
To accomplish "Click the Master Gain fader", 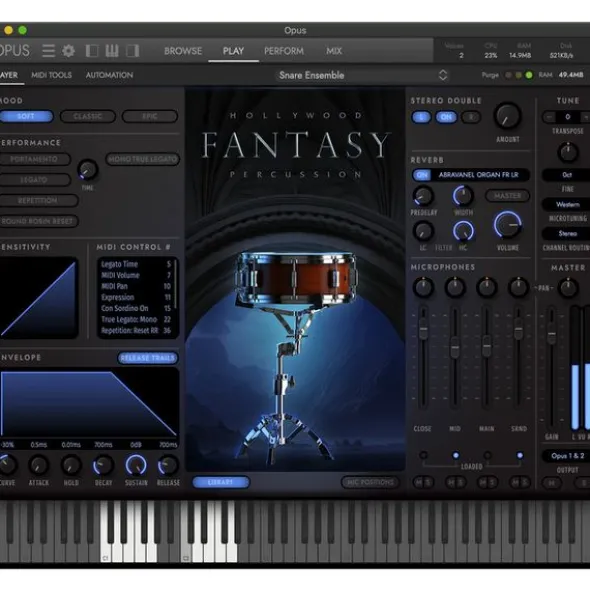I will pos(552,334).
